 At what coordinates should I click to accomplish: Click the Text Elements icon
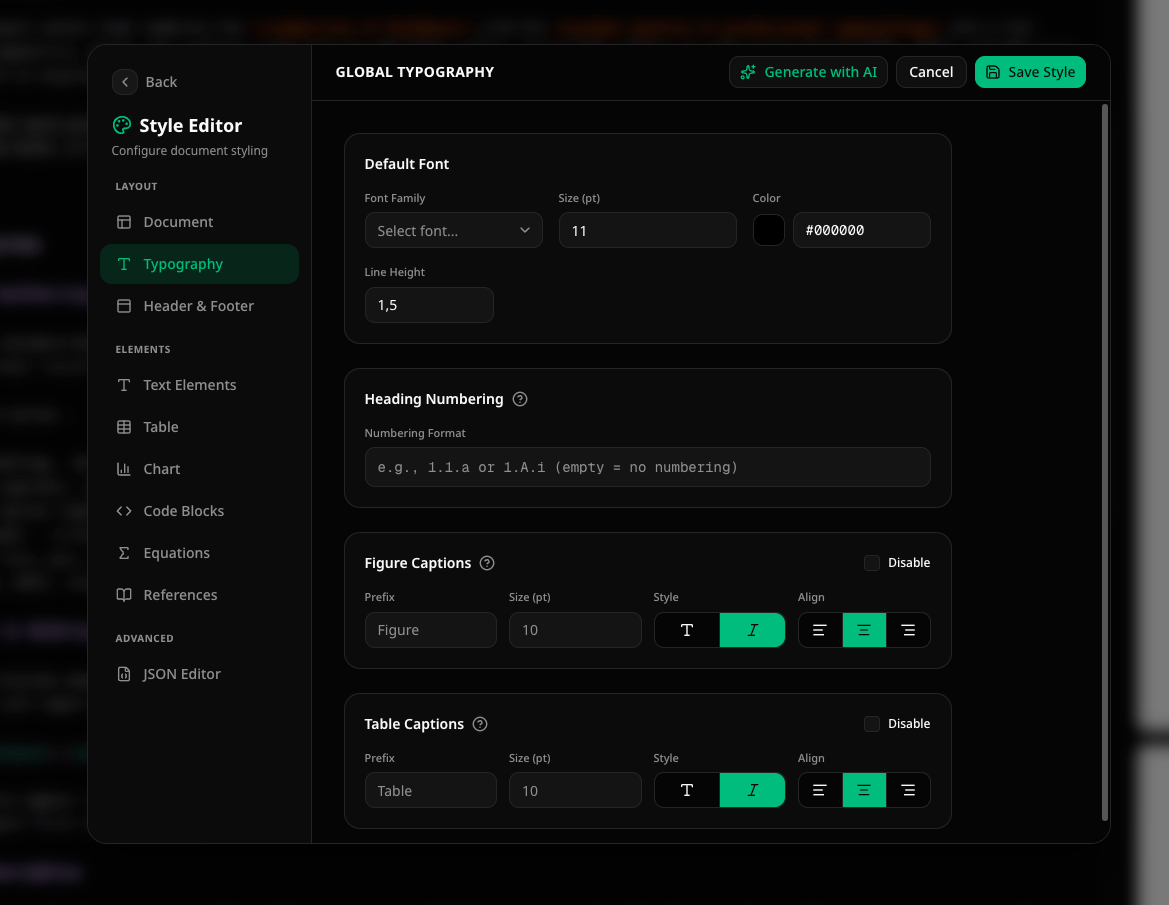pyautogui.click(x=124, y=385)
